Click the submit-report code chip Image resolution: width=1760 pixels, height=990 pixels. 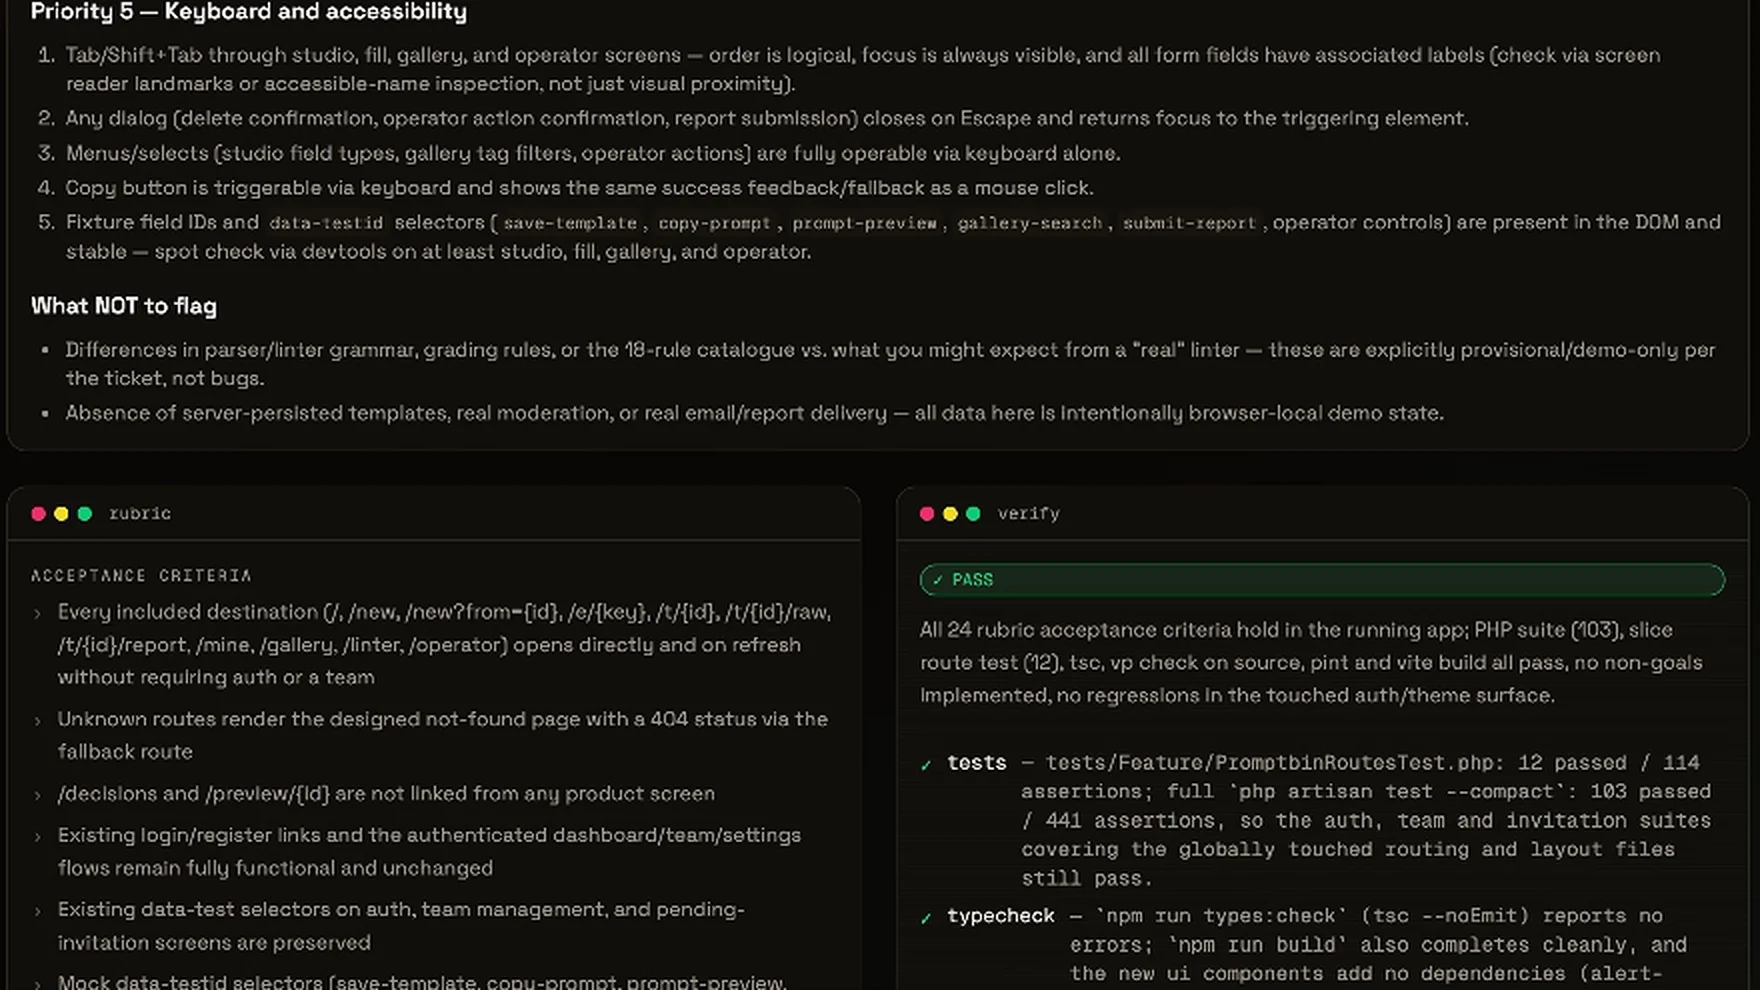click(x=1189, y=223)
